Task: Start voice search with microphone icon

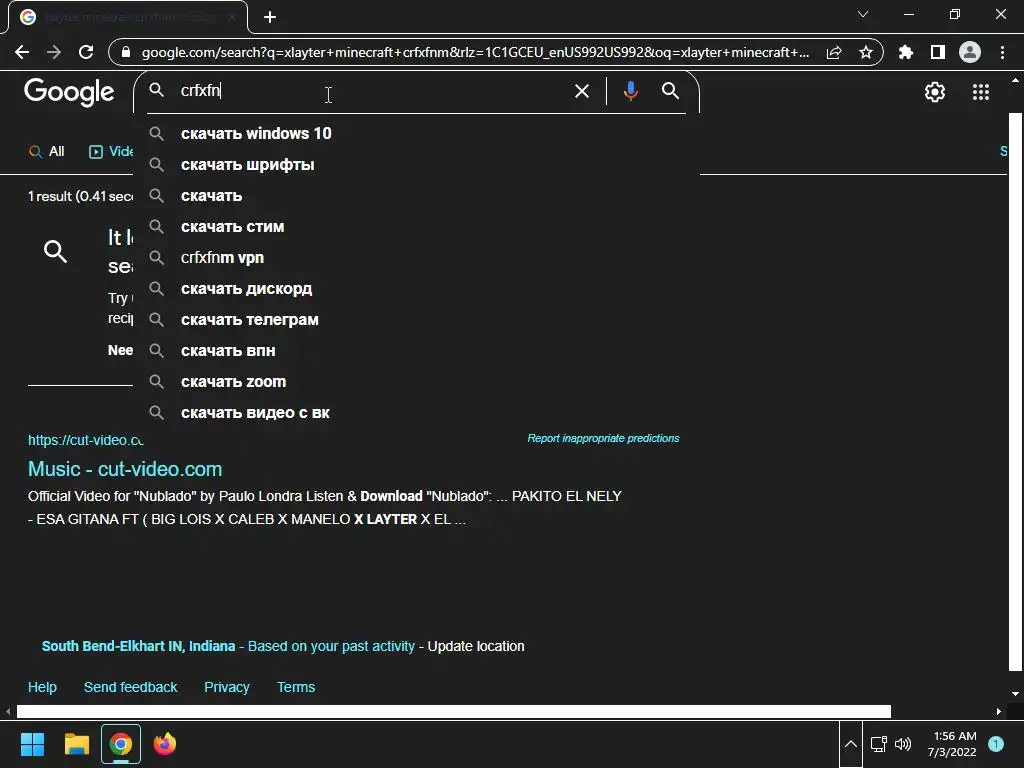Action: pyautogui.click(x=630, y=91)
